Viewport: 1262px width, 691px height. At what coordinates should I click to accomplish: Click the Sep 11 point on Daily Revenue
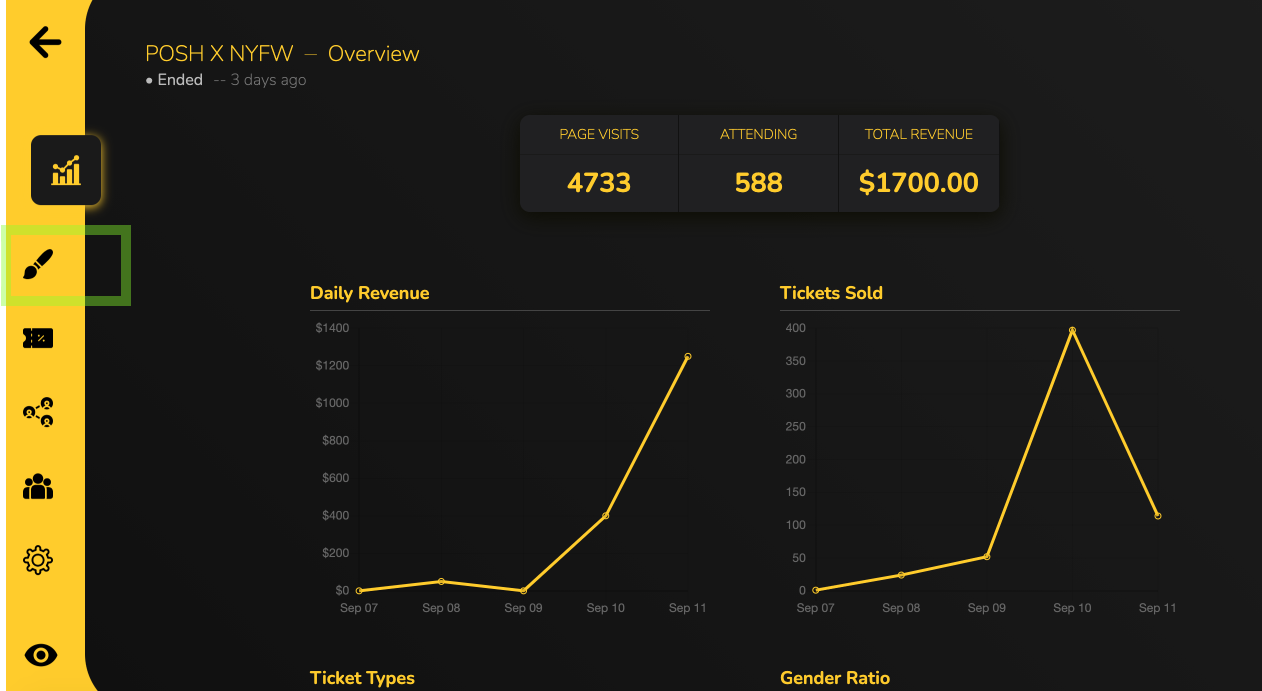pos(688,356)
